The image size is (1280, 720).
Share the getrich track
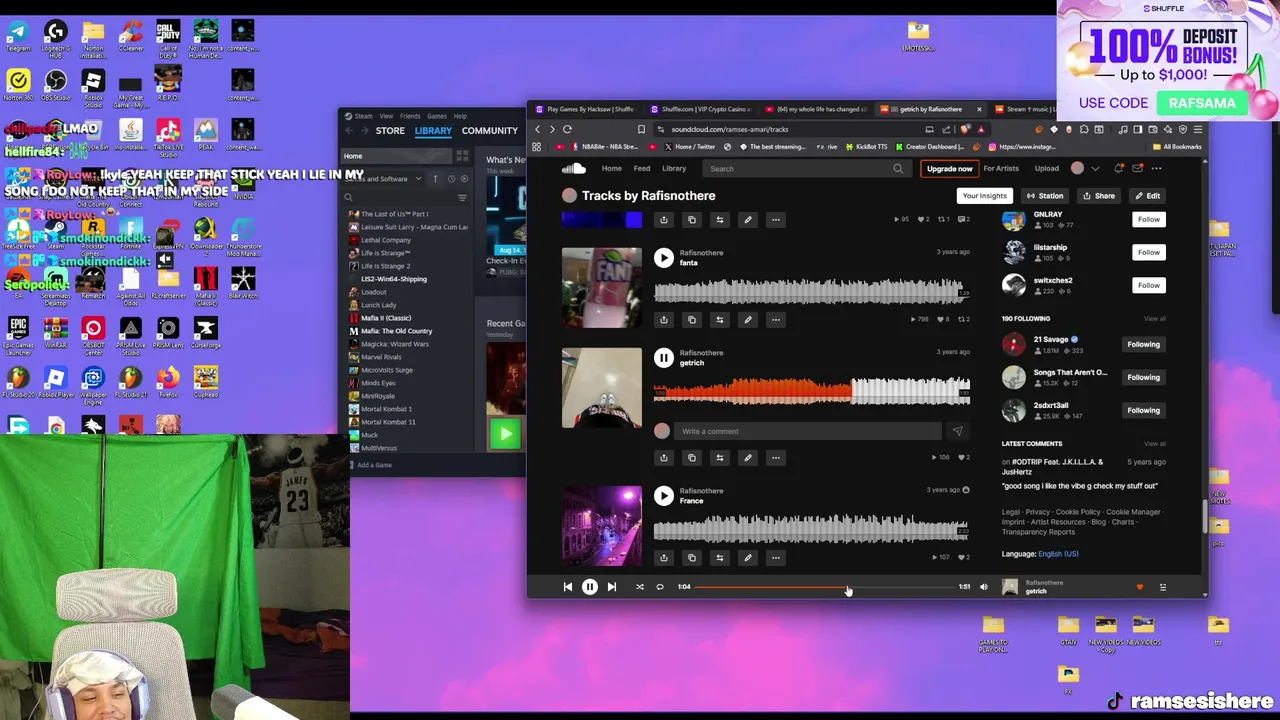[x=663, y=458]
